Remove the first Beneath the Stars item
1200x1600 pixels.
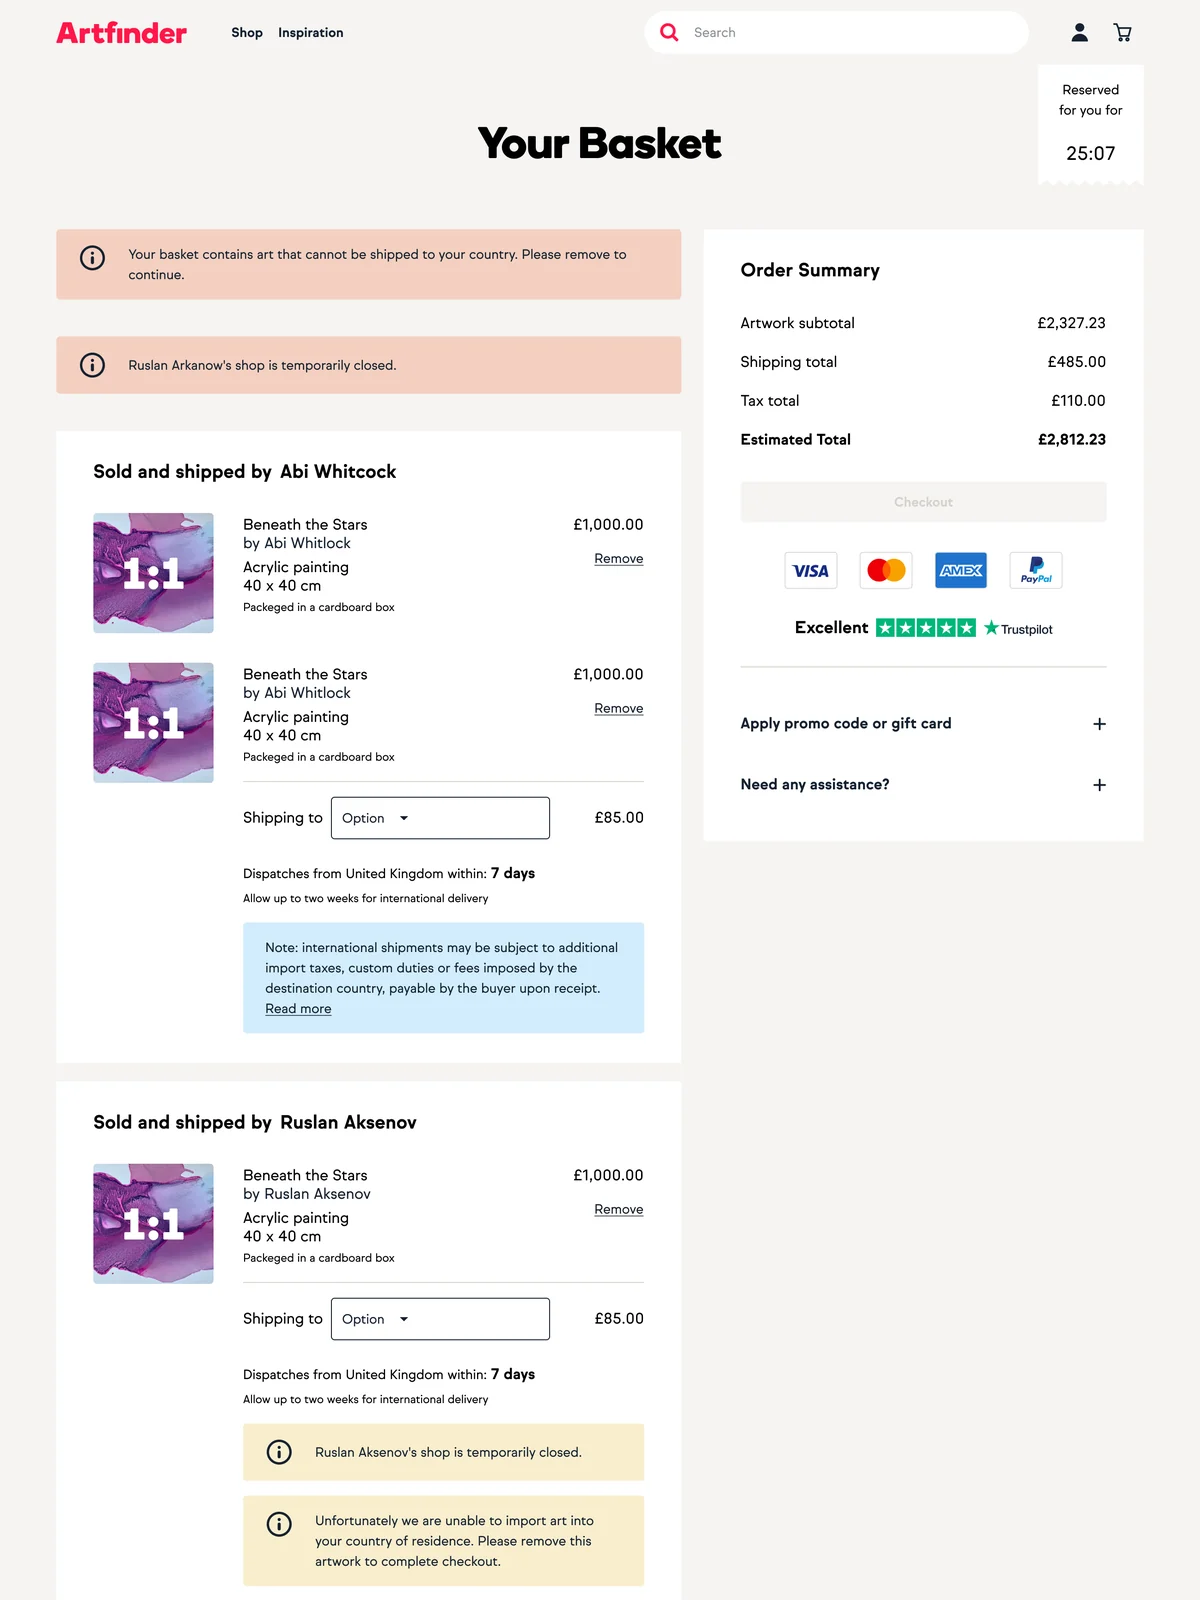click(x=619, y=559)
